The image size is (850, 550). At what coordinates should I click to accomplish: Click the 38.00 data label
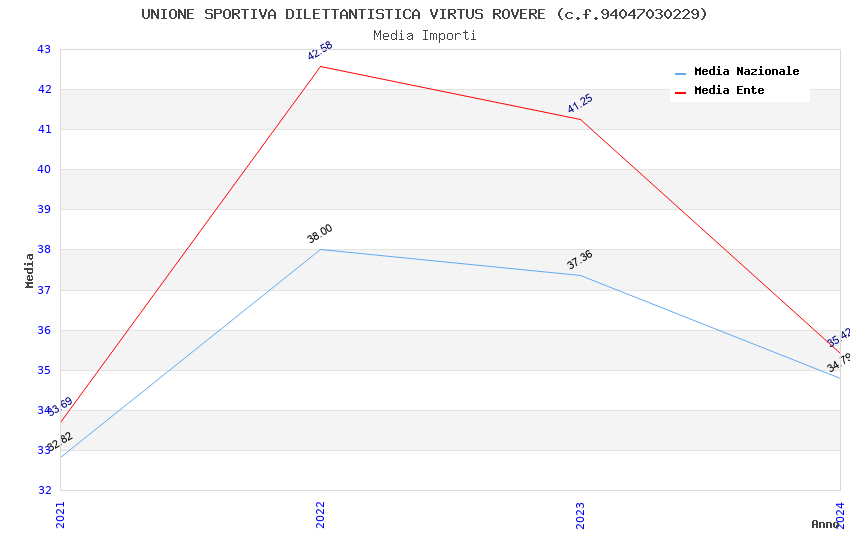pos(320,234)
